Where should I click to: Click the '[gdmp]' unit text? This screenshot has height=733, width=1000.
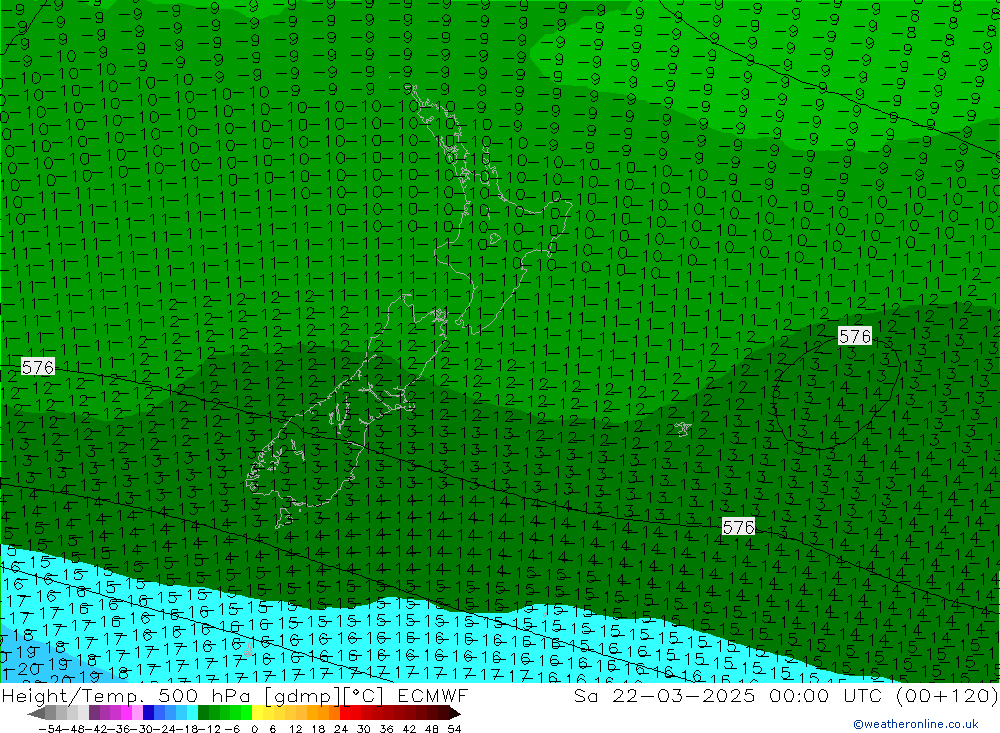302,695
